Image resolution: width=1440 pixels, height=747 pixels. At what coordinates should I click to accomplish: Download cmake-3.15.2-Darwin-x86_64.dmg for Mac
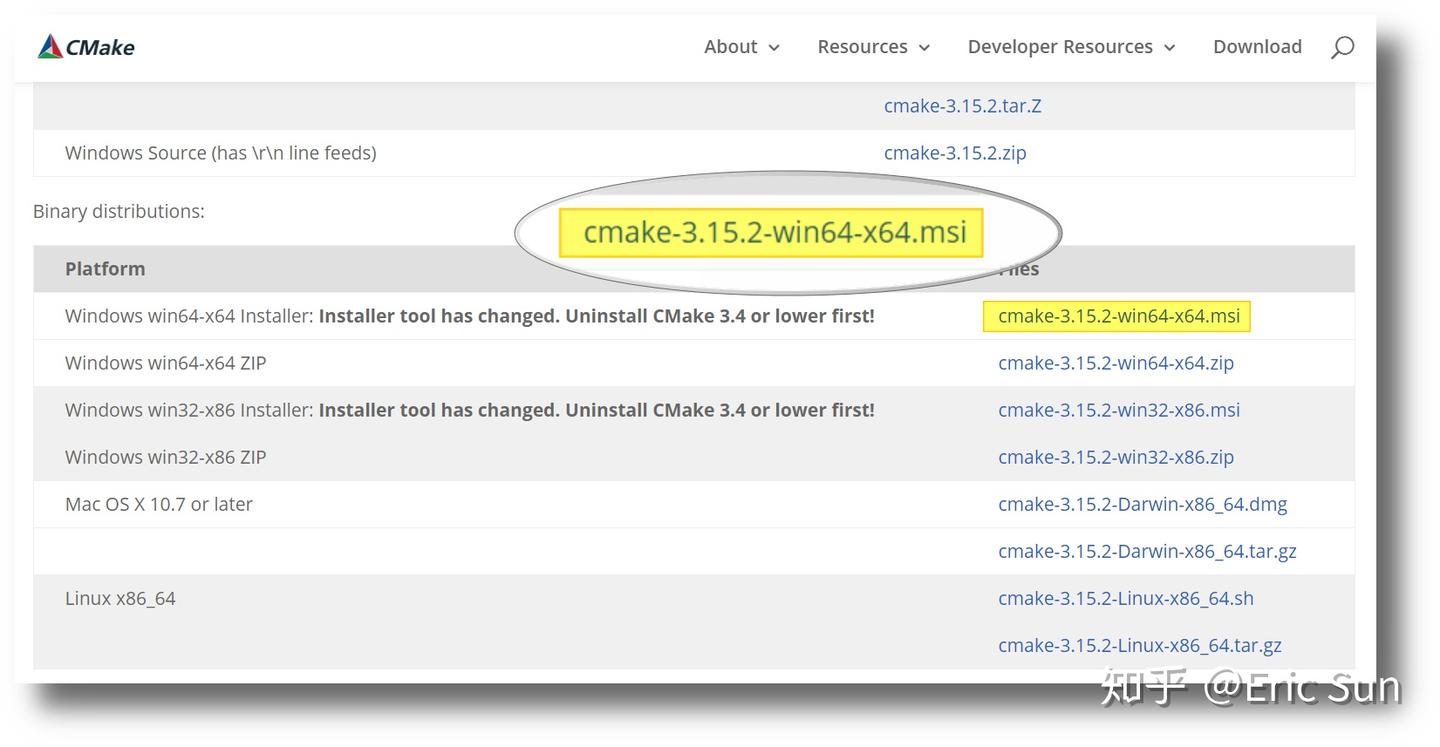click(x=1142, y=504)
